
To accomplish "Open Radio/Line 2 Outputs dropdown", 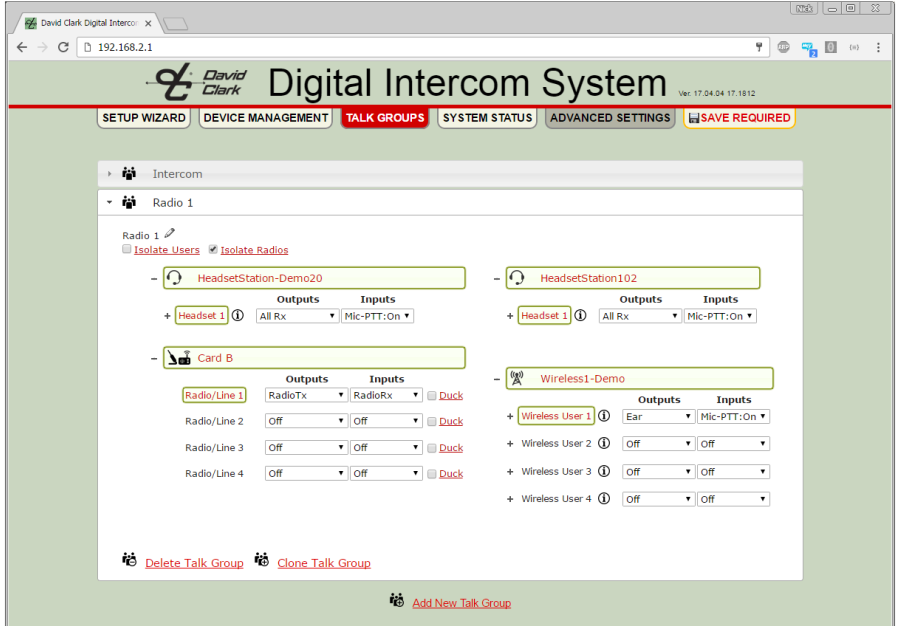I will 306,421.
